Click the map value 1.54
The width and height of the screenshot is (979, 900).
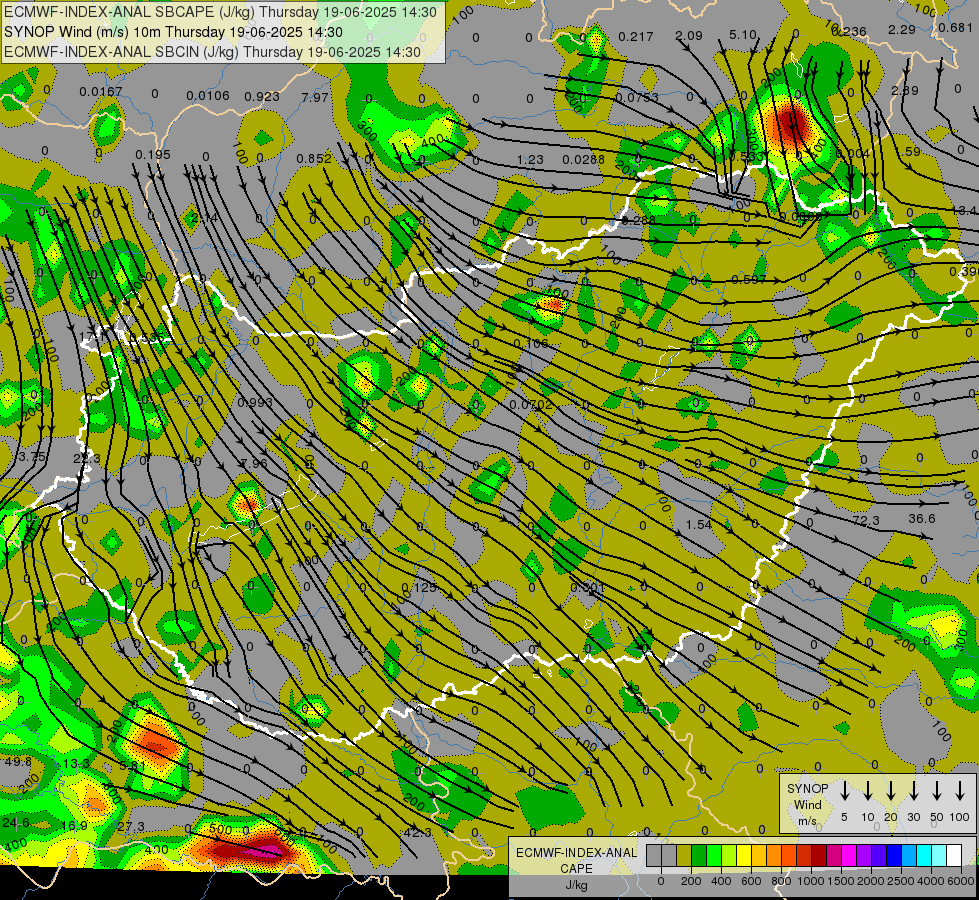(699, 525)
